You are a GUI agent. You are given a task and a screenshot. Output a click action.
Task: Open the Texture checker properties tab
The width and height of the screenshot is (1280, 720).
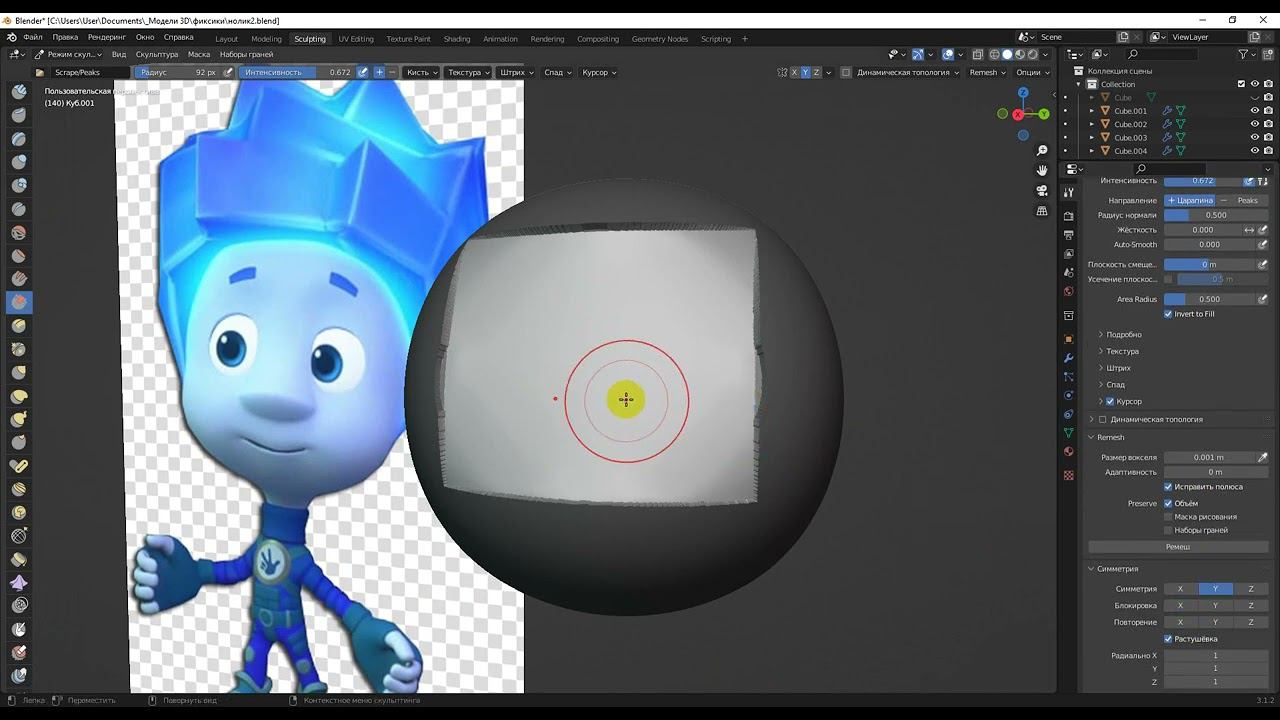click(x=1069, y=475)
